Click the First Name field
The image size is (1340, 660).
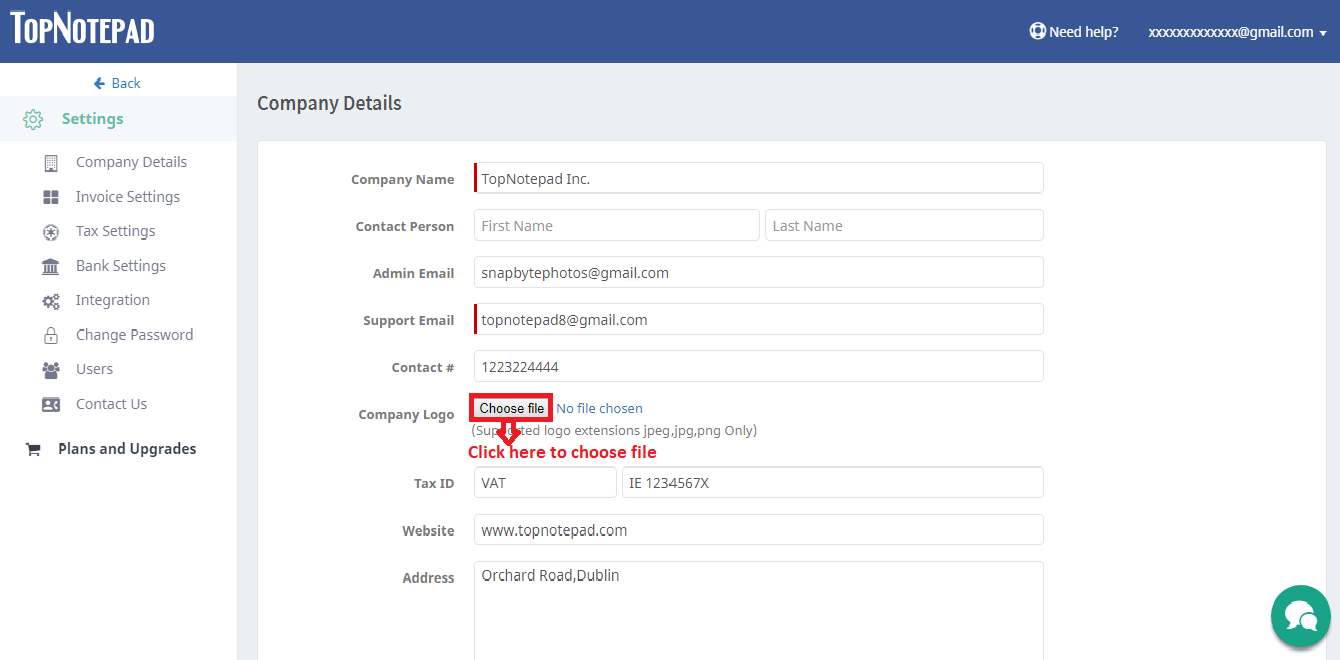(617, 225)
